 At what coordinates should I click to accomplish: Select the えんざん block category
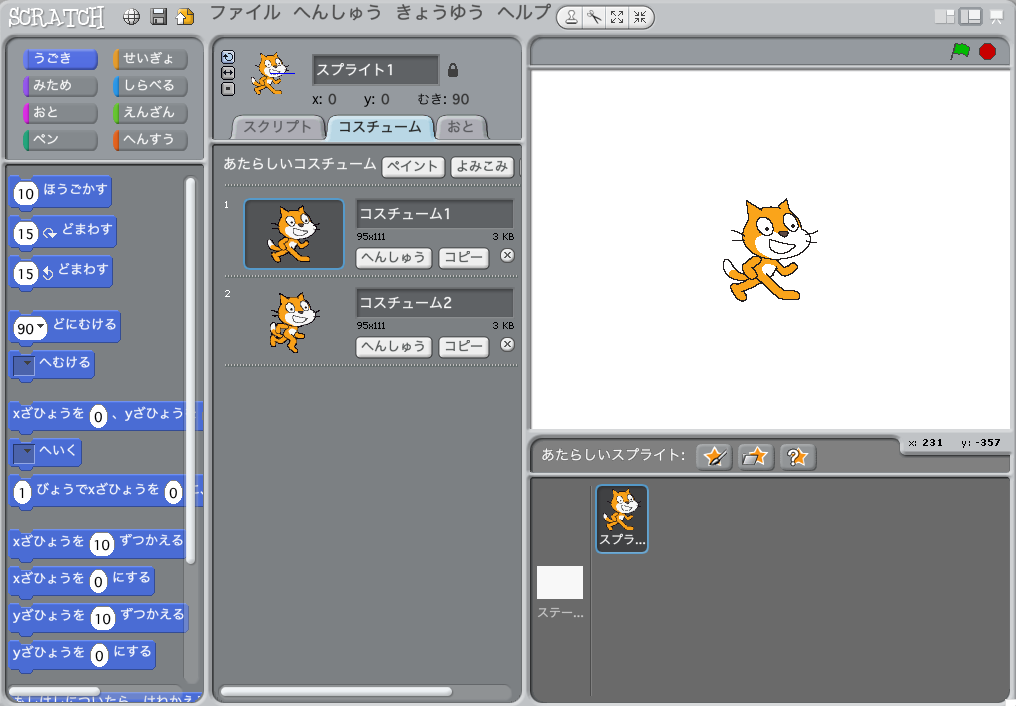[150, 113]
